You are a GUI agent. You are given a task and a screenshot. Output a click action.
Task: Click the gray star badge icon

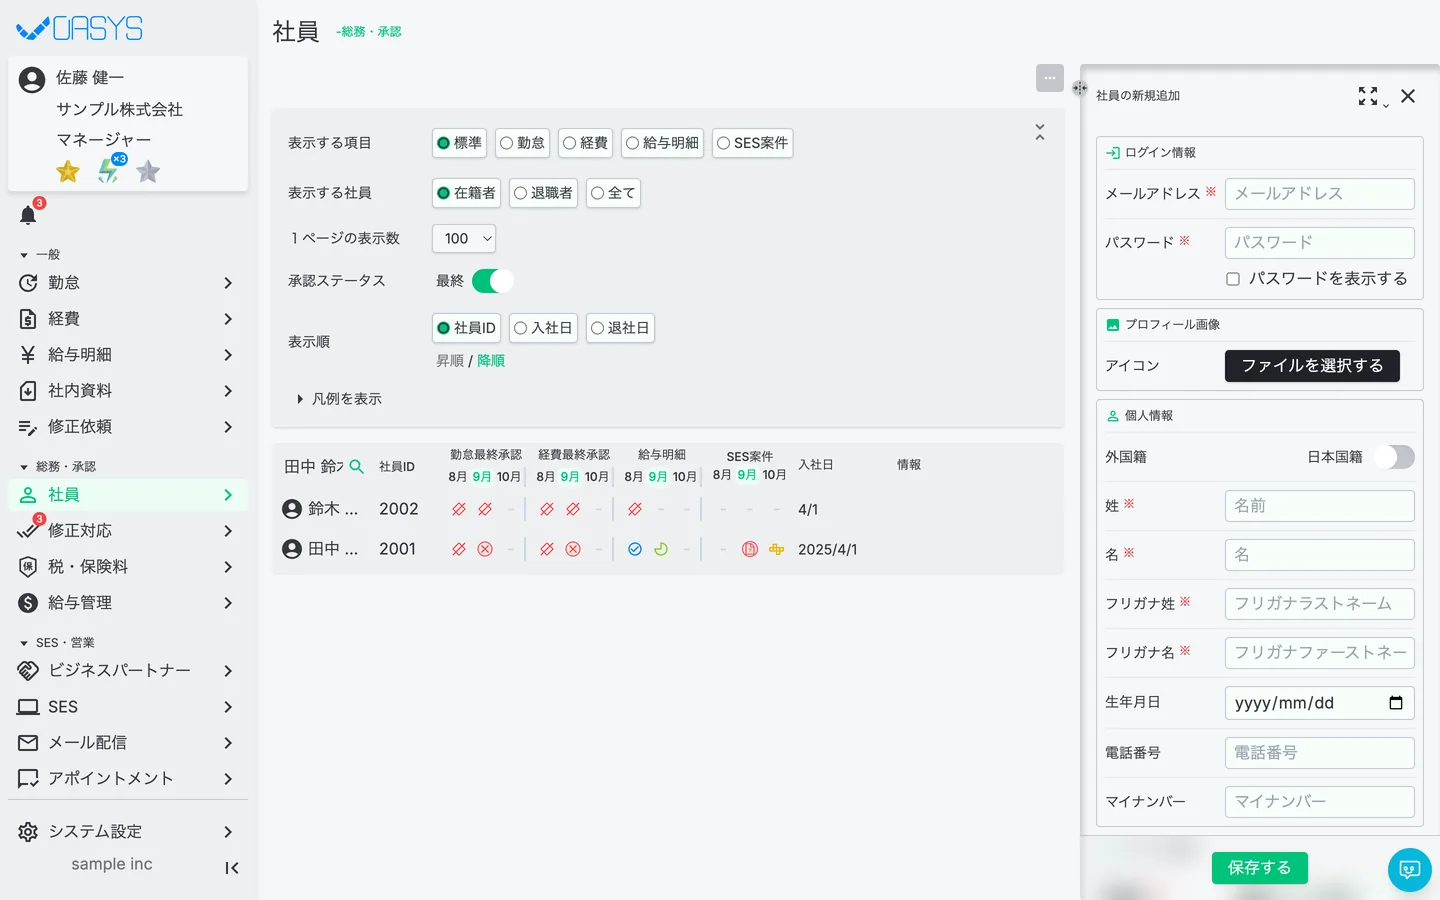148,171
